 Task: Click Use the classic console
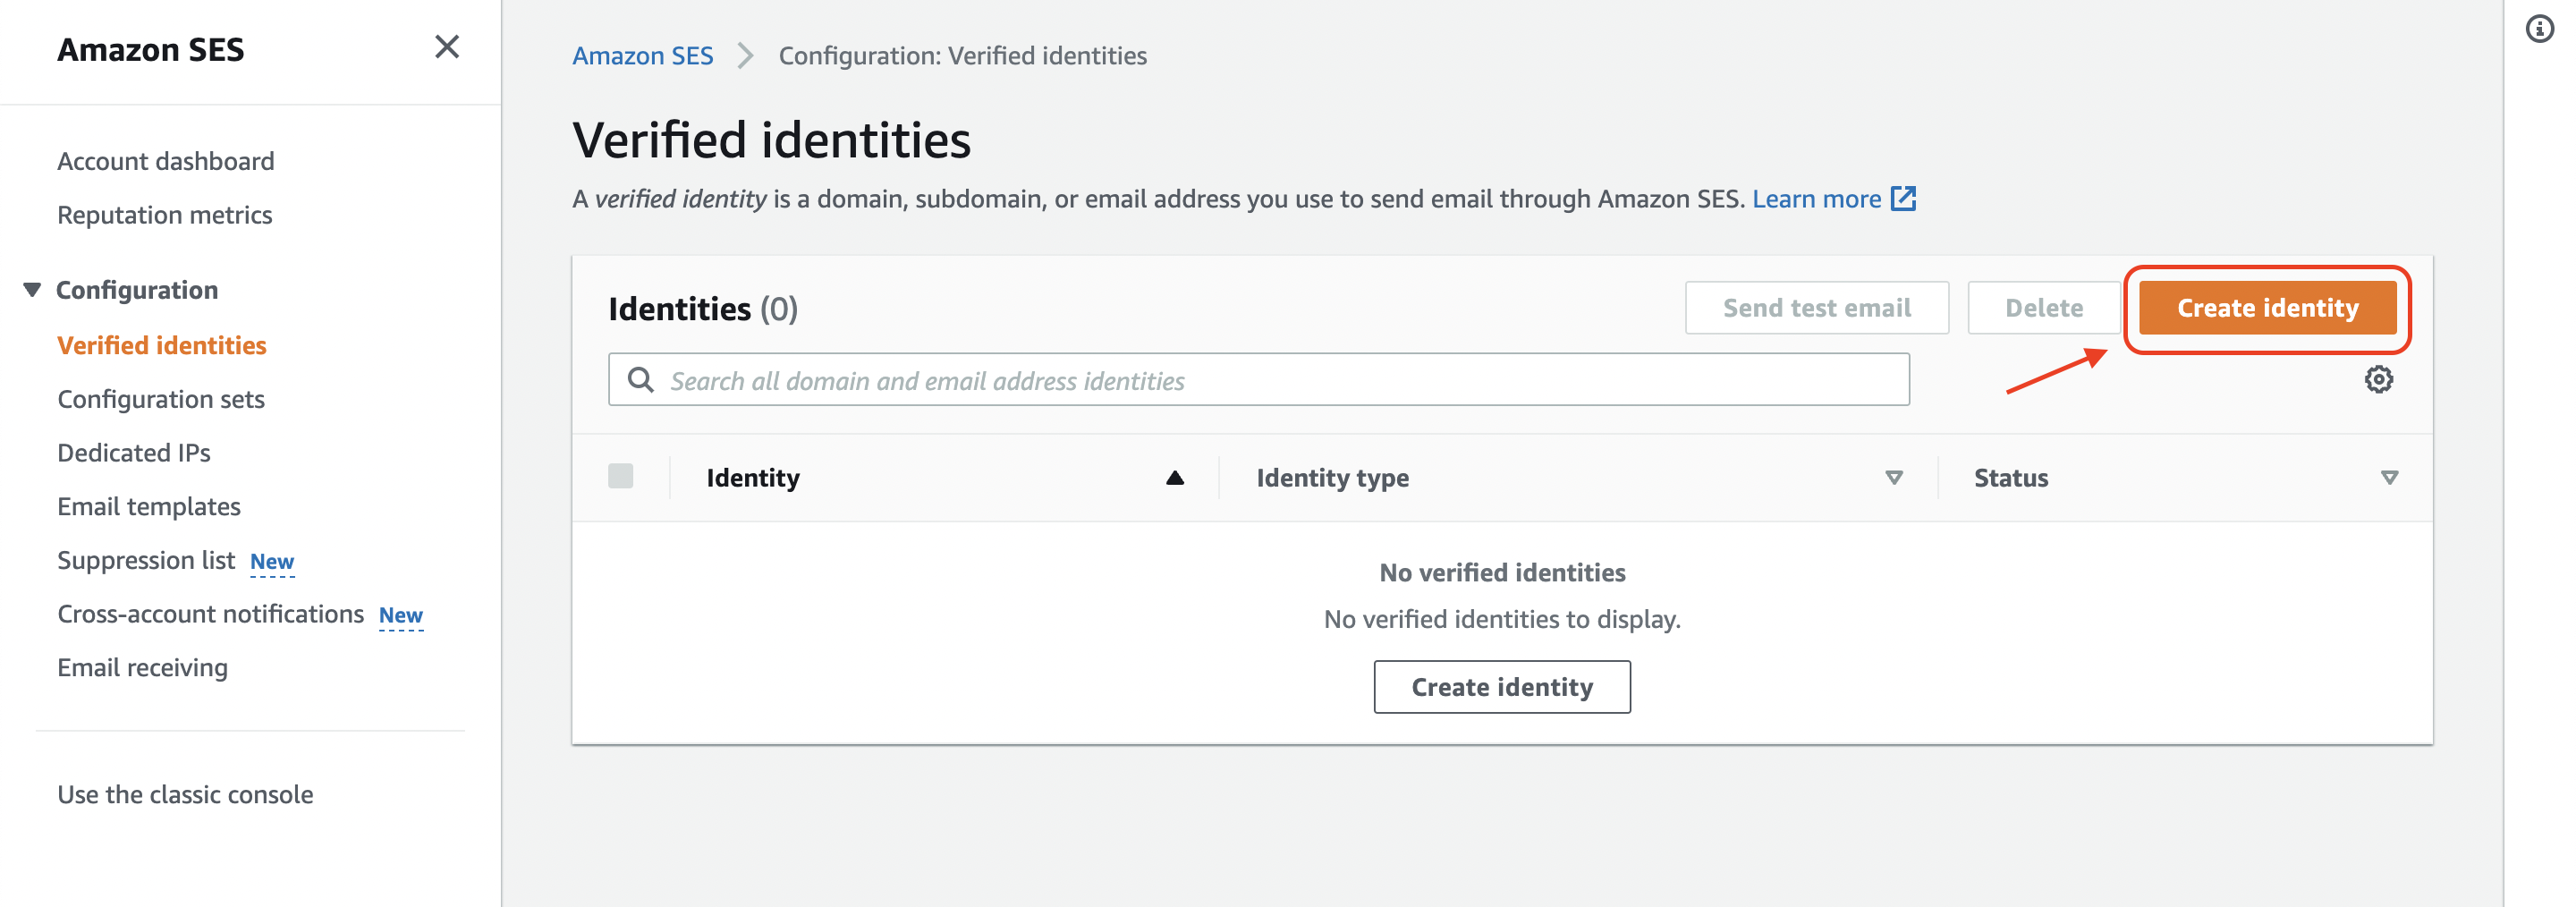point(185,795)
